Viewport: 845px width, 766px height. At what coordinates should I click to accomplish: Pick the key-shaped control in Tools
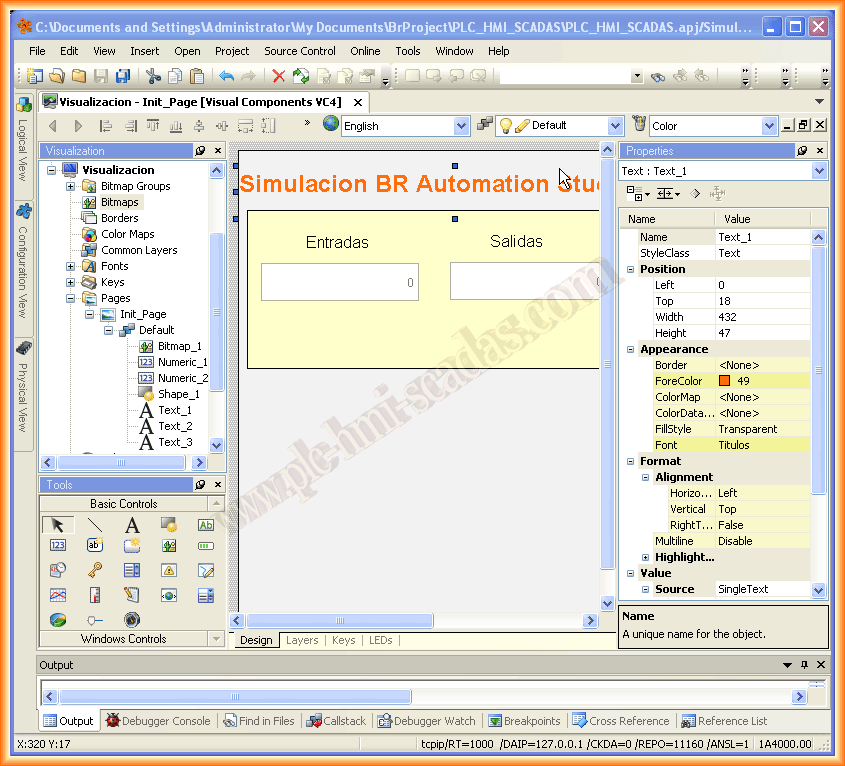click(94, 570)
